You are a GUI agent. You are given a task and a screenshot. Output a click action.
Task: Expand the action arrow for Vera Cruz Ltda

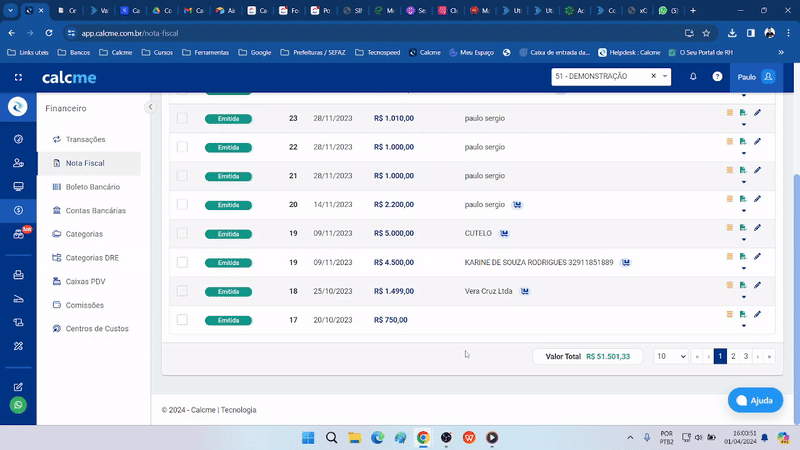(x=743, y=297)
